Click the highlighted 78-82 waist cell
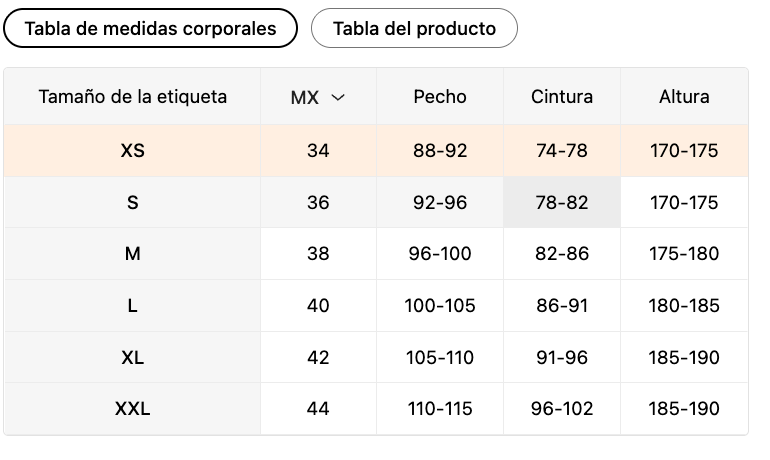The width and height of the screenshot is (770, 460). point(562,202)
